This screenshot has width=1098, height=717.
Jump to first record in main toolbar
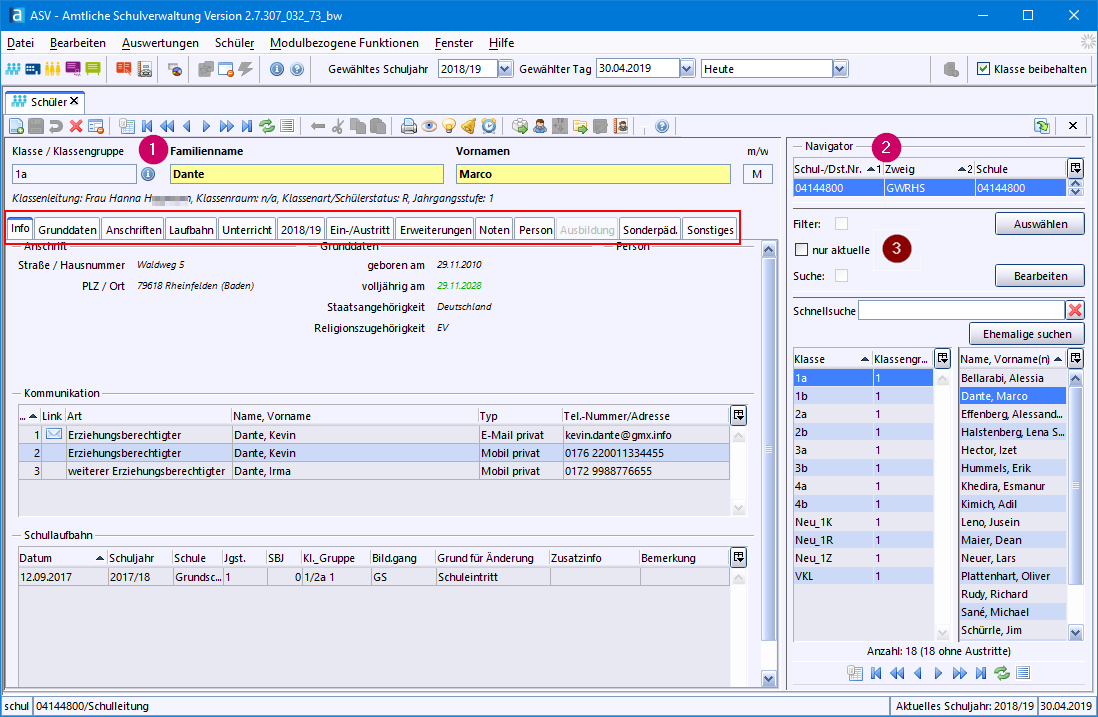coord(147,126)
